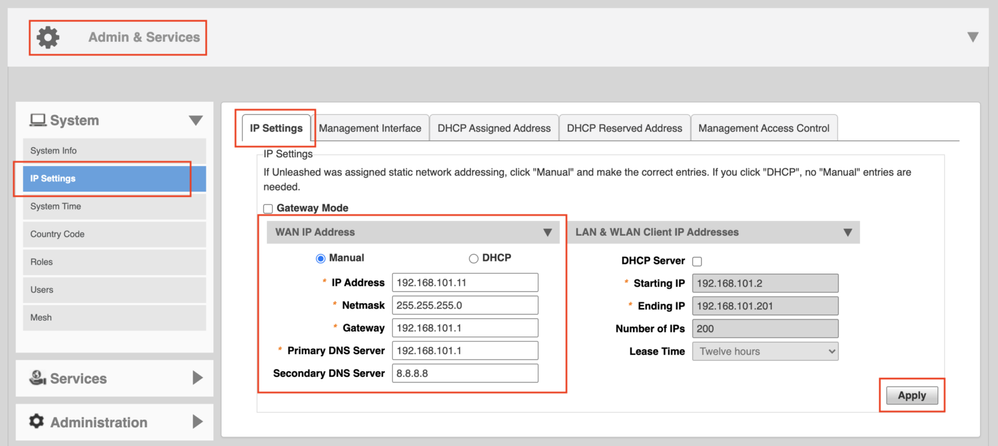This screenshot has height=446, width=998.
Task: Select the Manual radio button
Action: [x=321, y=258]
